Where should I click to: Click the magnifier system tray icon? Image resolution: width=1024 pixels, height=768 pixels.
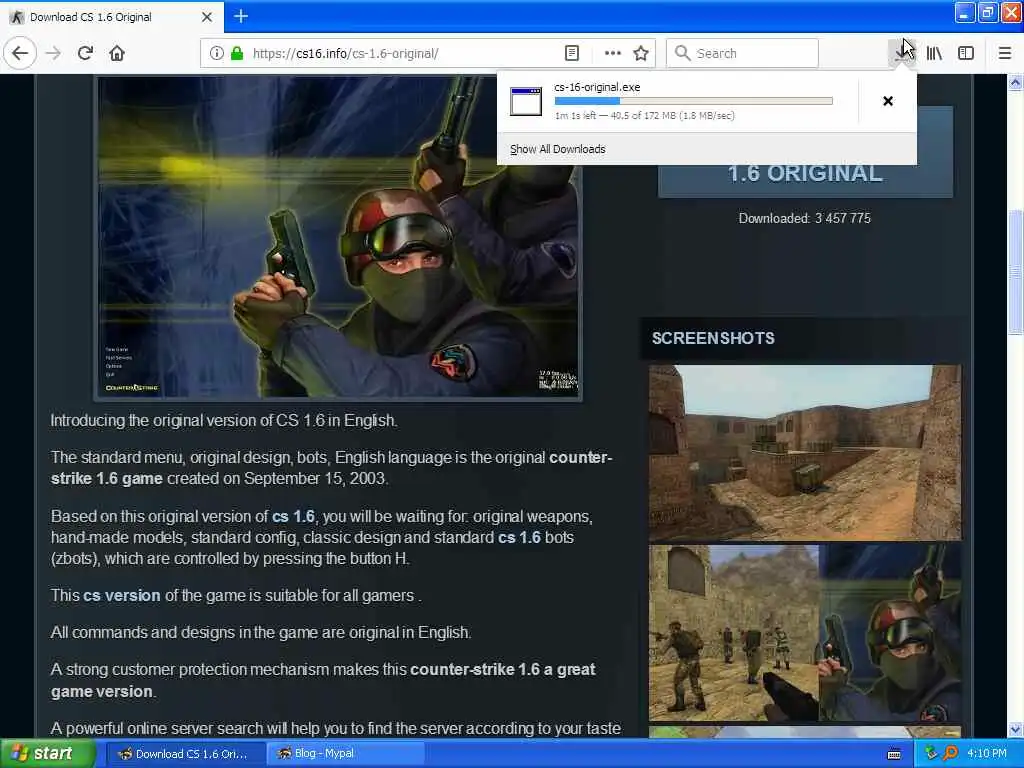[x=951, y=754]
